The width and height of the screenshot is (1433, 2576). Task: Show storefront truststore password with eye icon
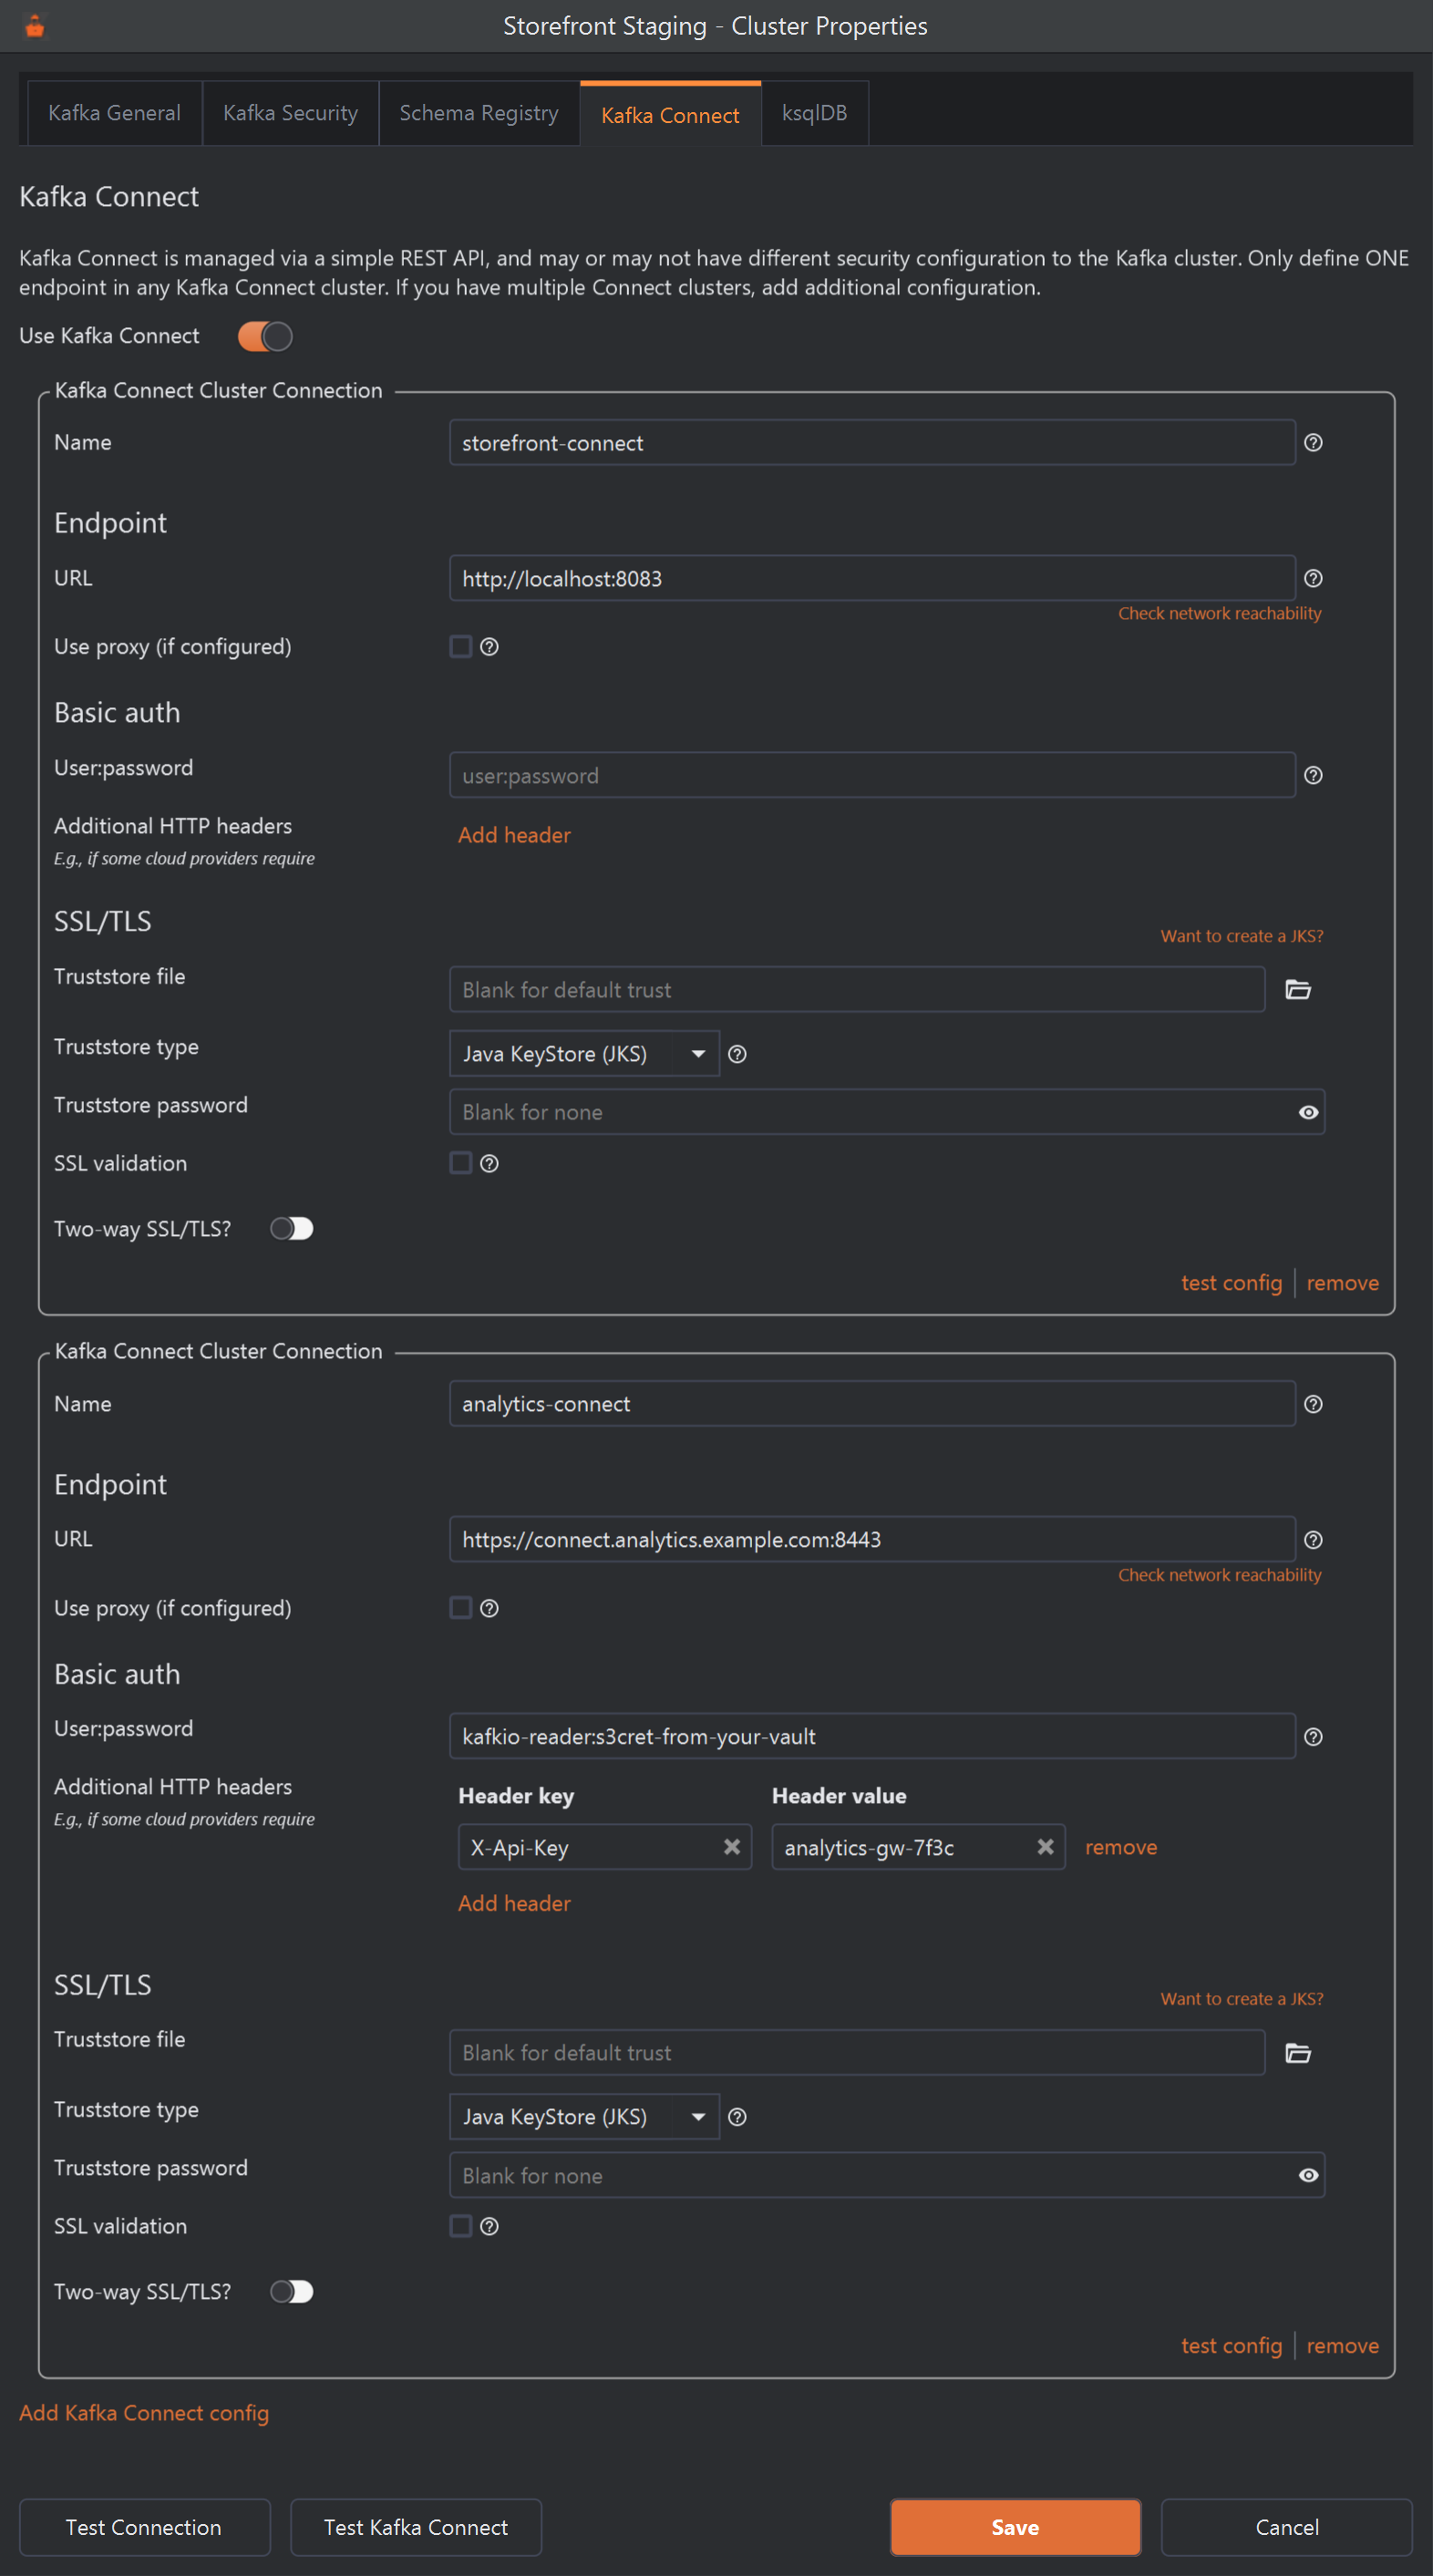coord(1307,1112)
